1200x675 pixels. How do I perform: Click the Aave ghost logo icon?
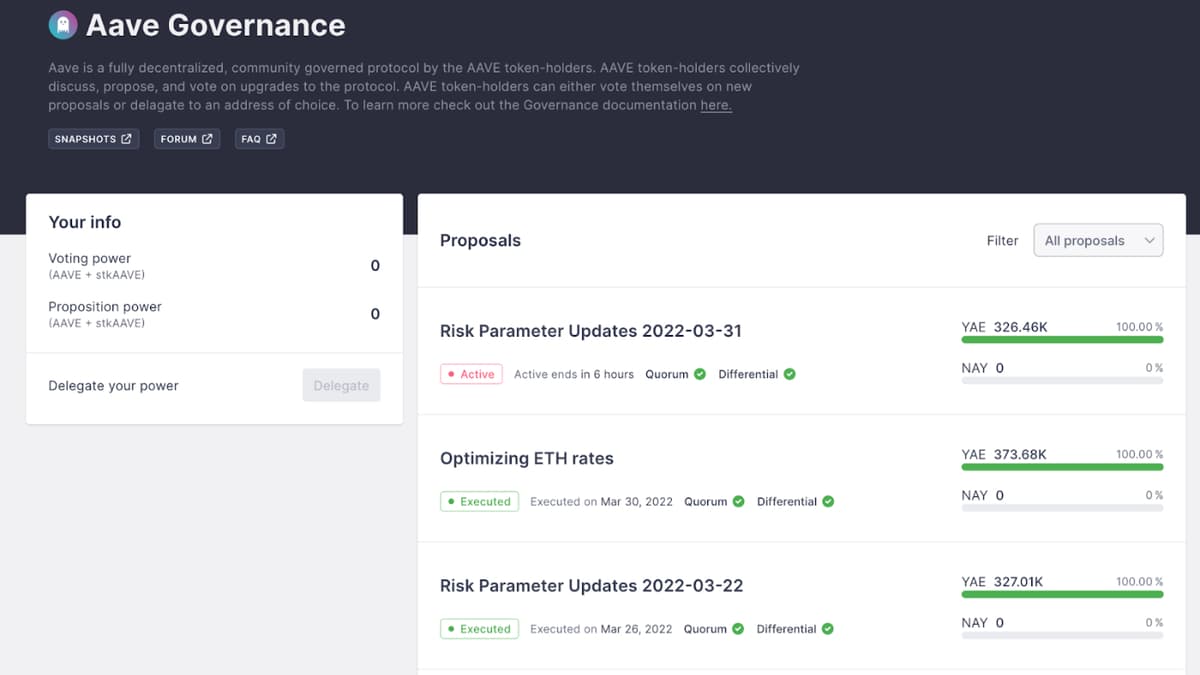[x=63, y=25]
